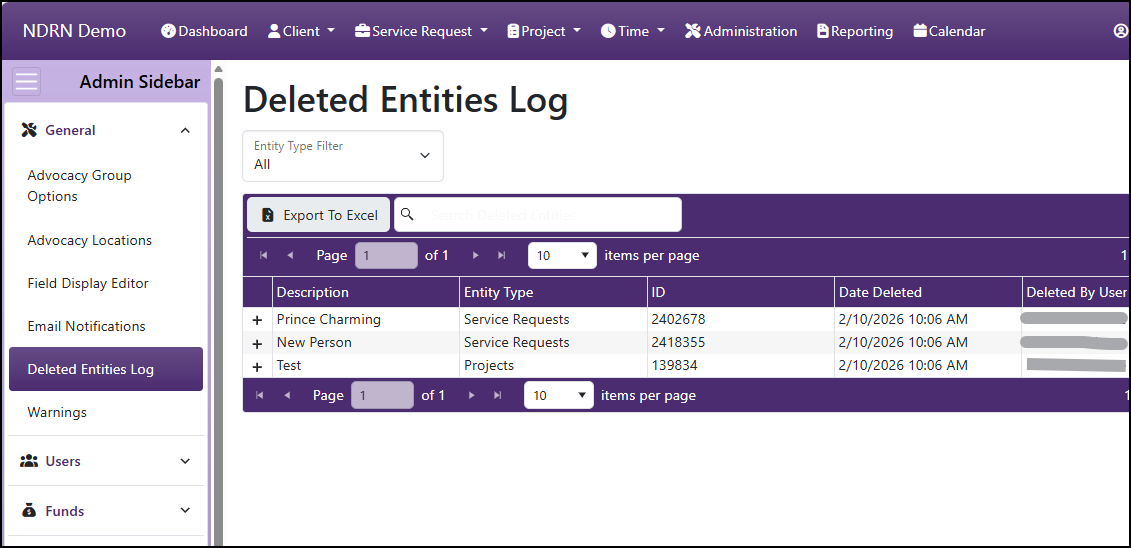The height and width of the screenshot is (548, 1131).
Task: Collapse the General sidebar section
Action: click(x=106, y=131)
